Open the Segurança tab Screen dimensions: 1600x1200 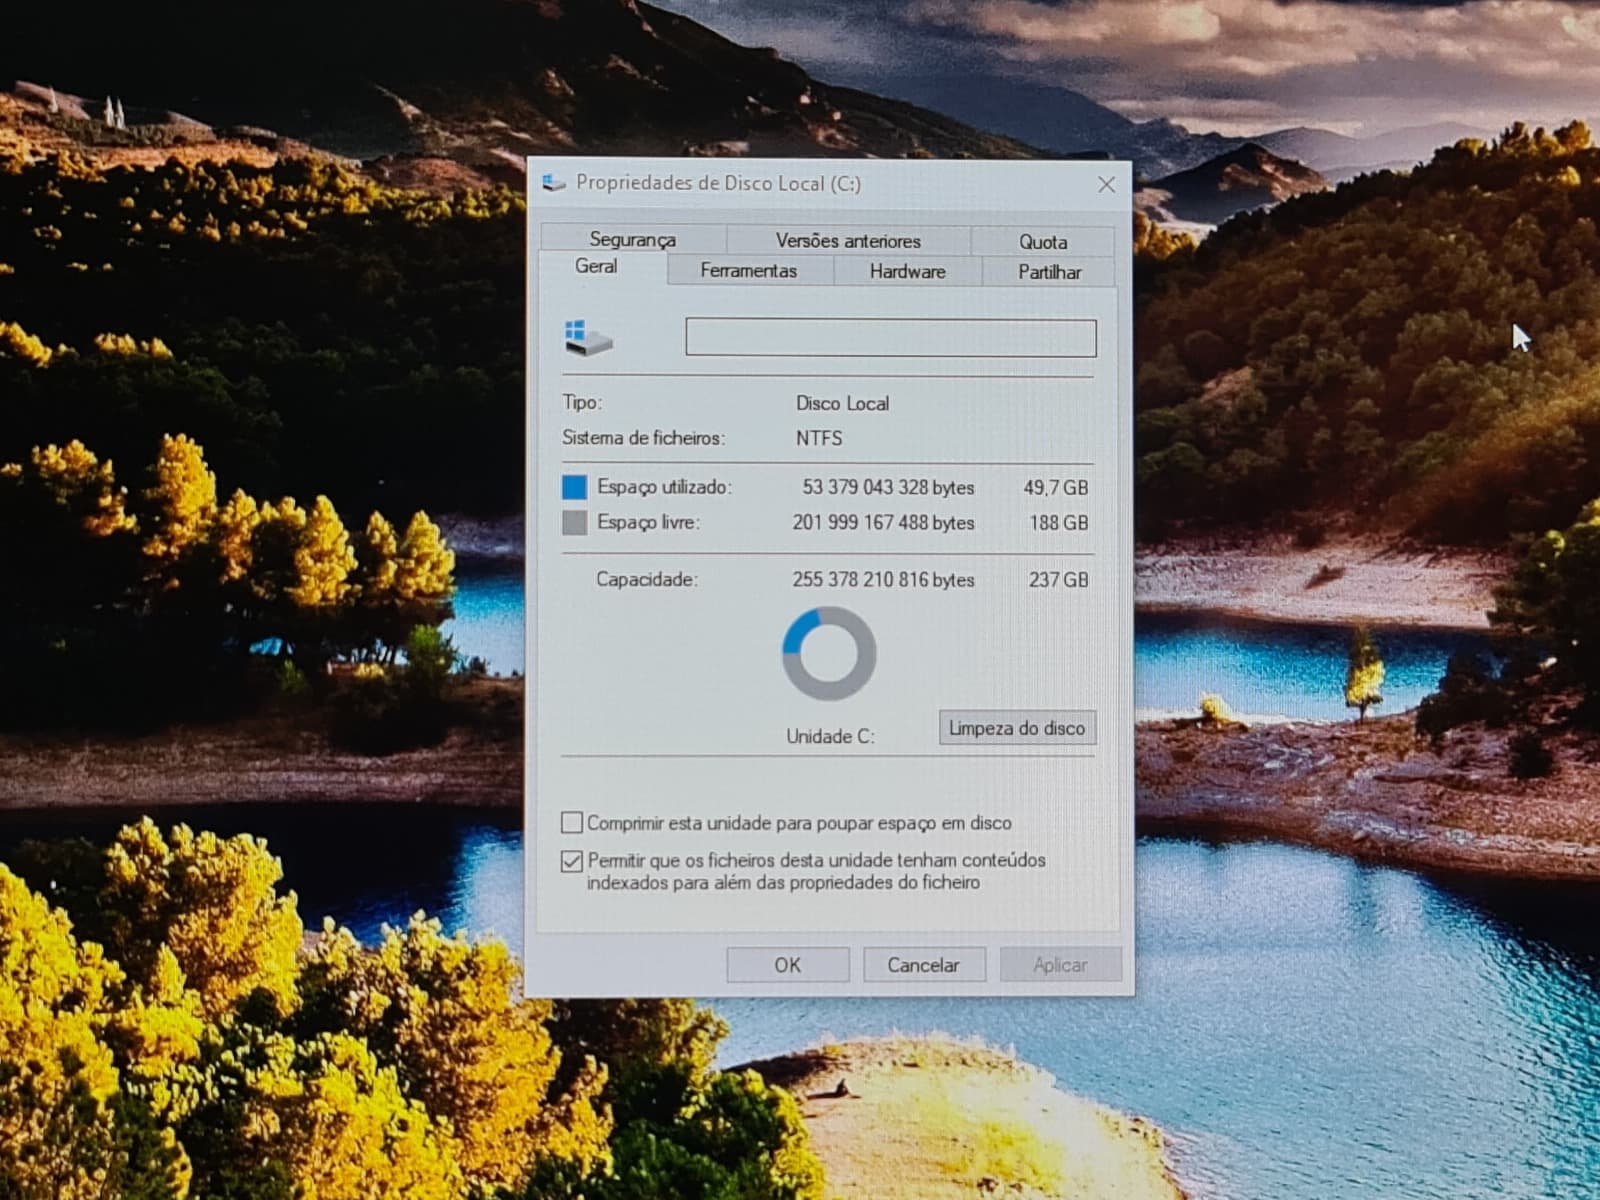pos(633,240)
